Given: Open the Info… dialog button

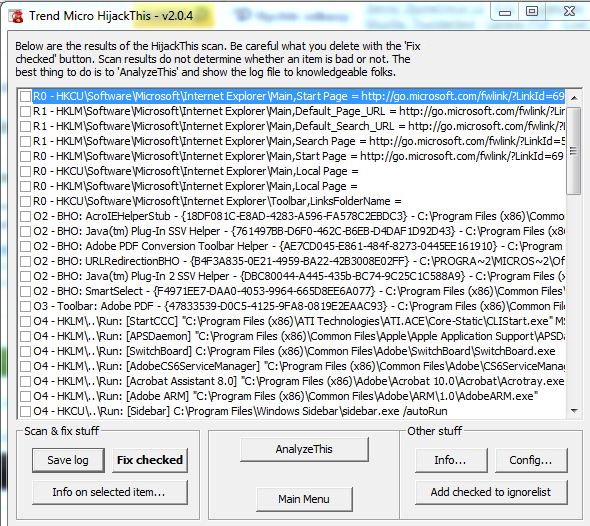Looking at the screenshot, I should point(451,460).
